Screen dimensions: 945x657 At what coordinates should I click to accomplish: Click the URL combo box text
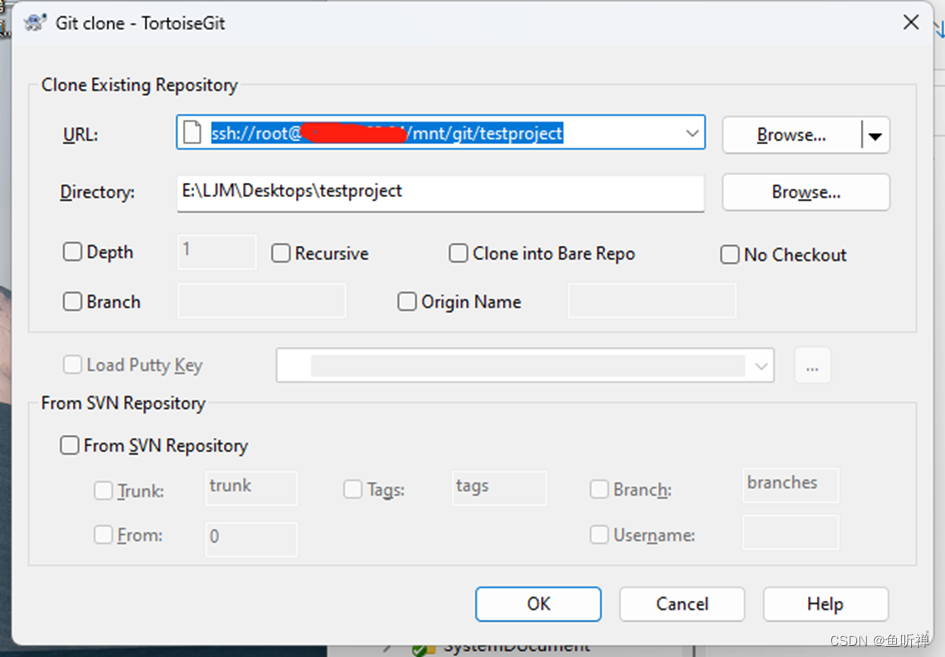coord(387,133)
